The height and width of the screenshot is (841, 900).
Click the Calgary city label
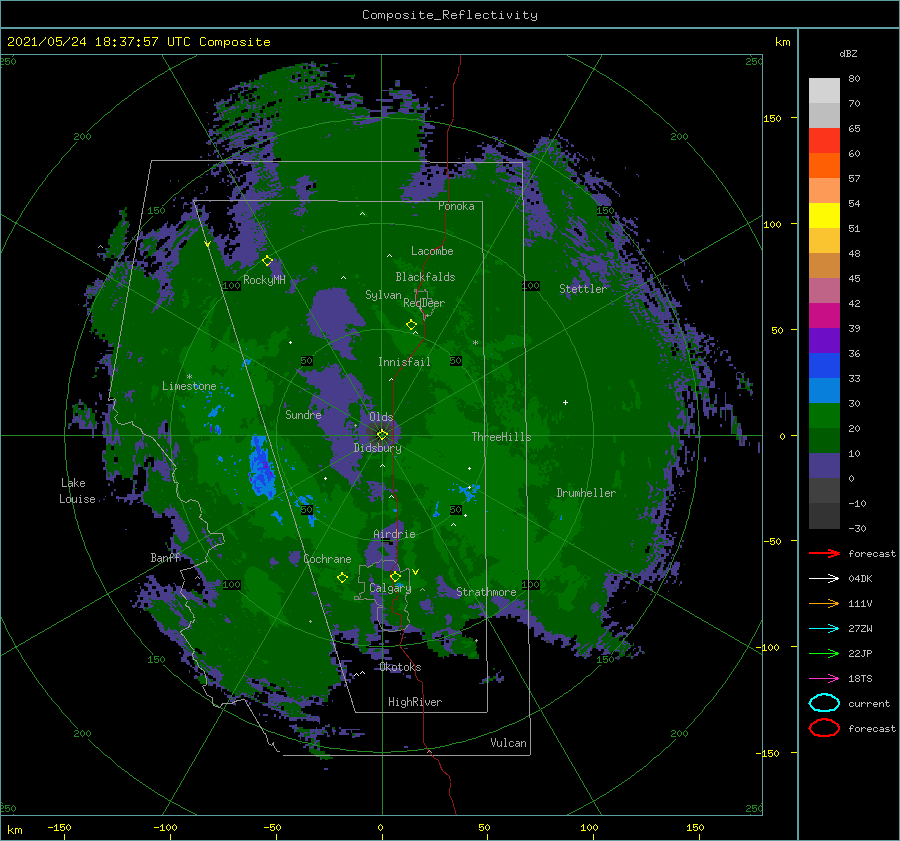[390, 588]
